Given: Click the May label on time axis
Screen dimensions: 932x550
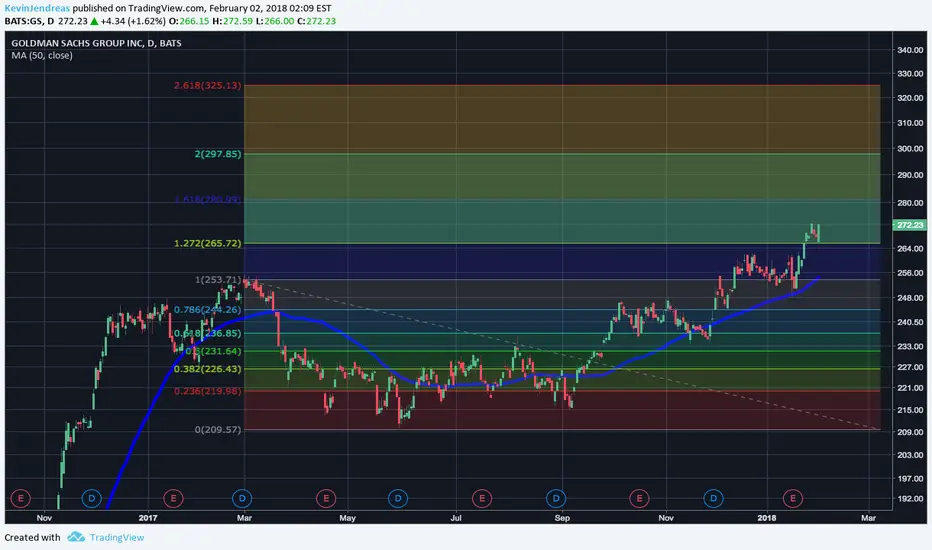Looking at the screenshot, I should point(348,518).
